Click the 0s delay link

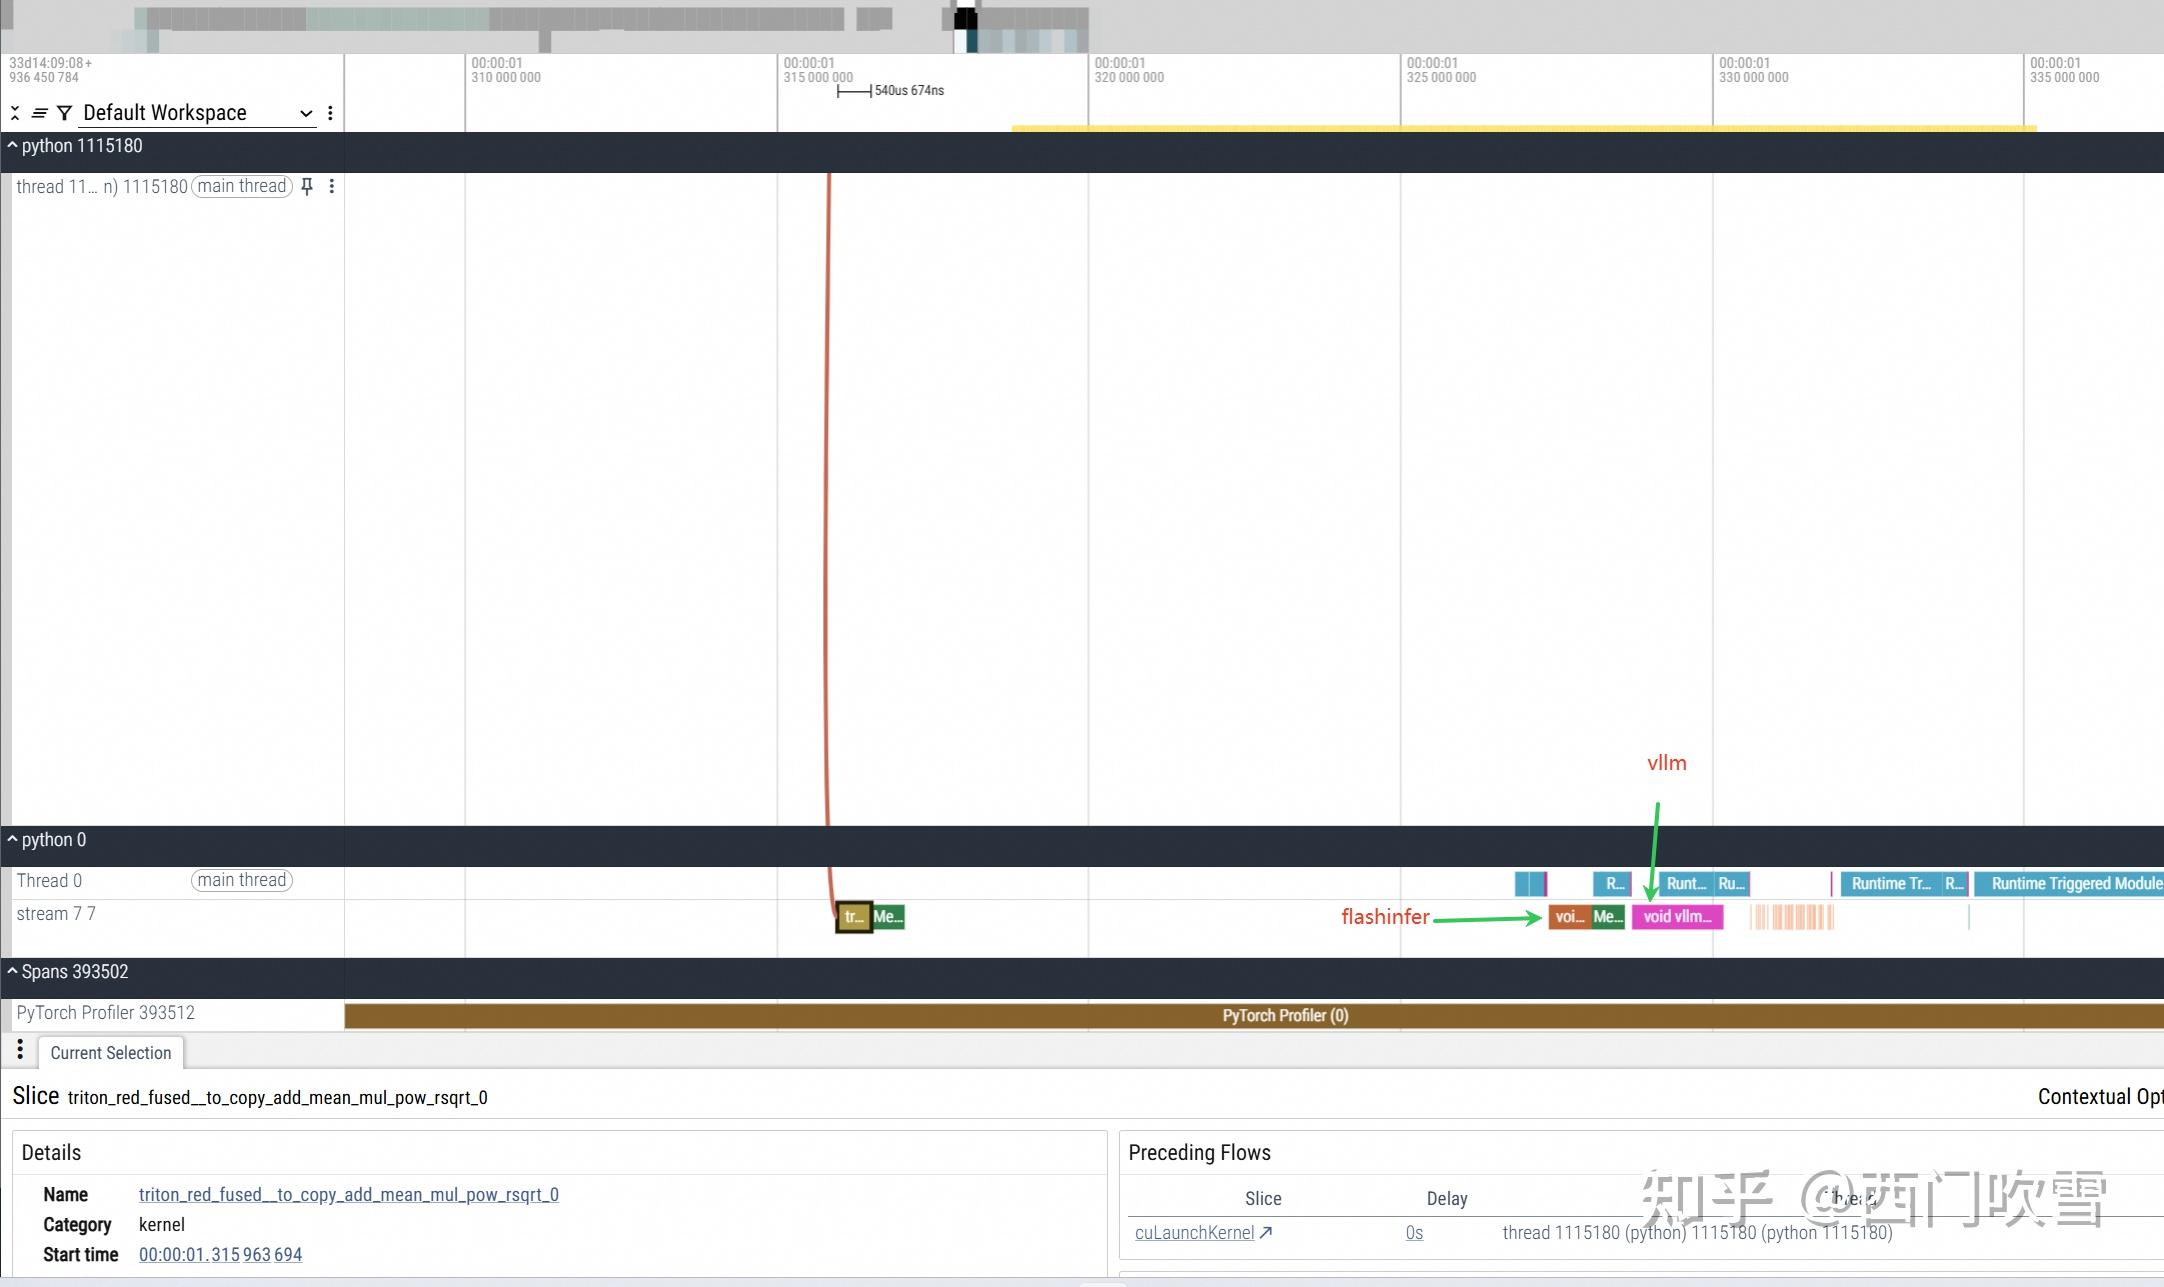point(1414,1233)
